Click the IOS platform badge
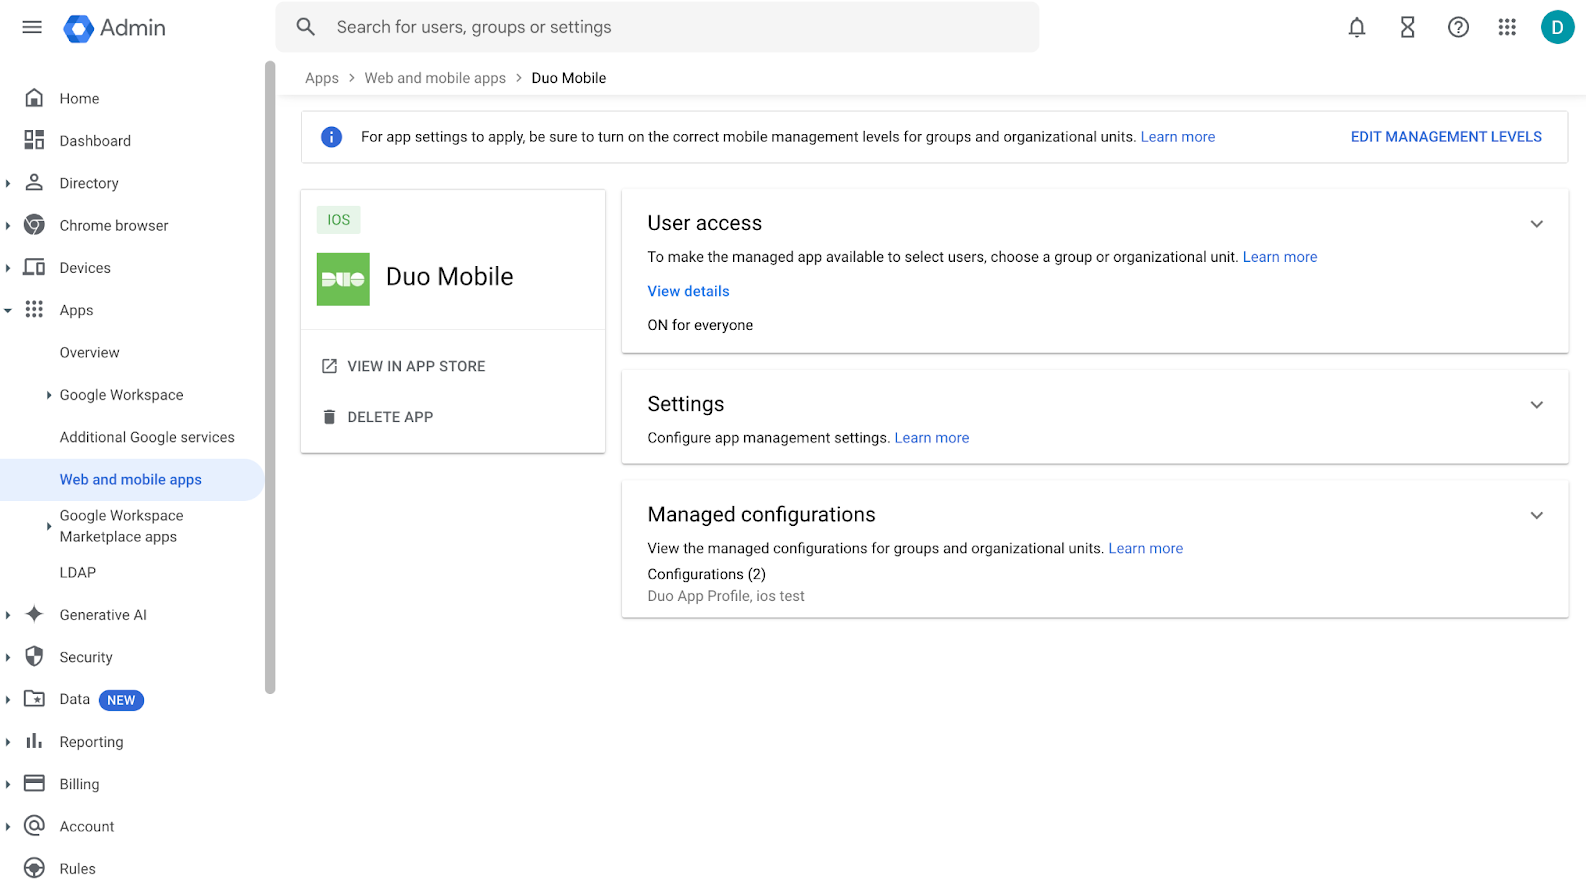The height and width of the screenshot is (886, 1586). pos(339,220)
